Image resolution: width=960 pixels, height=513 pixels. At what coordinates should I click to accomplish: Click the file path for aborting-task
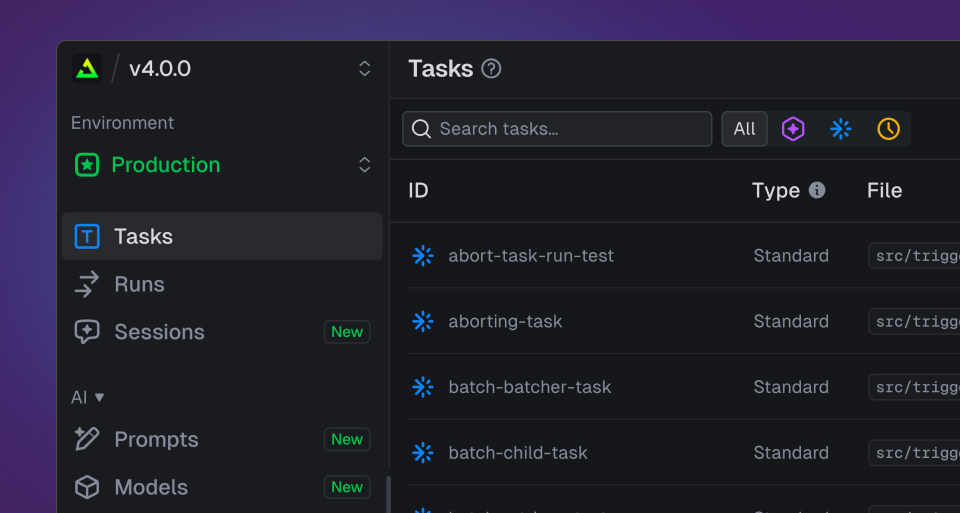(x=914, y=321)
